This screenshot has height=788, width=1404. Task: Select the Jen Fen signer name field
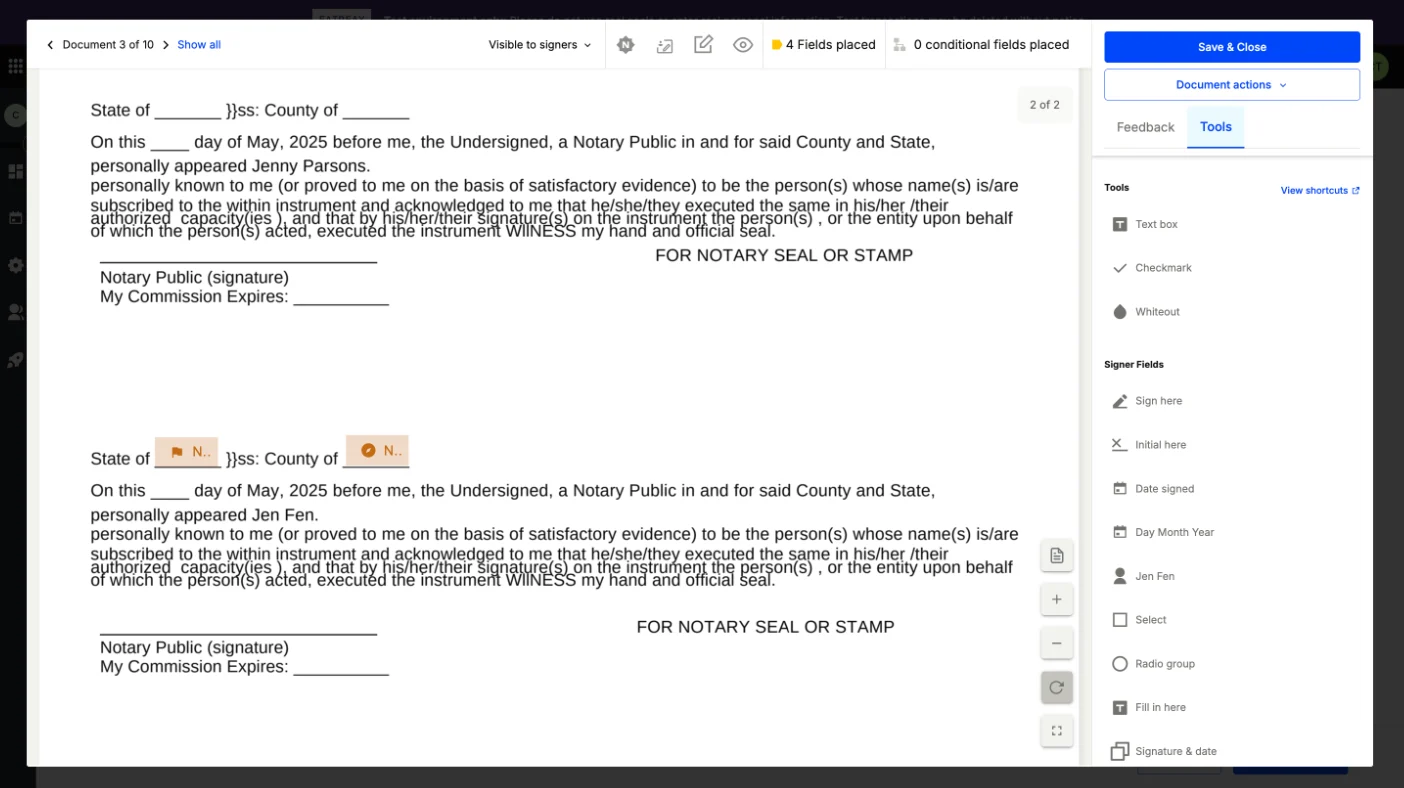(x=1143, y=576)
